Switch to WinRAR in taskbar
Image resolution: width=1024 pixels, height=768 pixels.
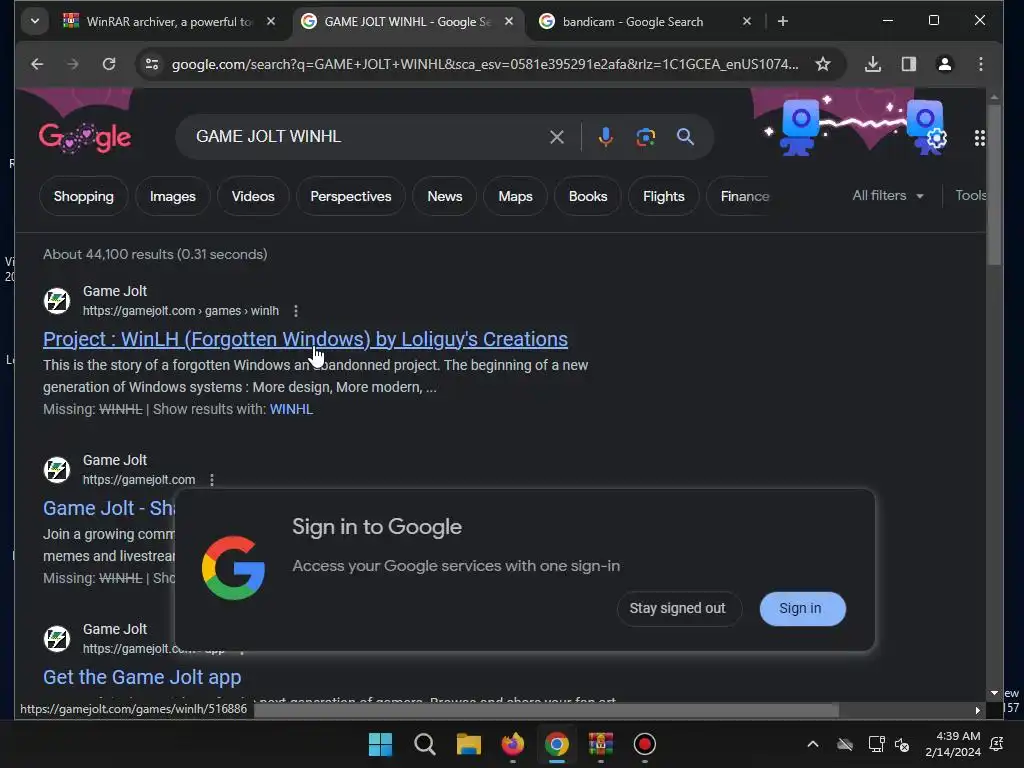[600, 744]
